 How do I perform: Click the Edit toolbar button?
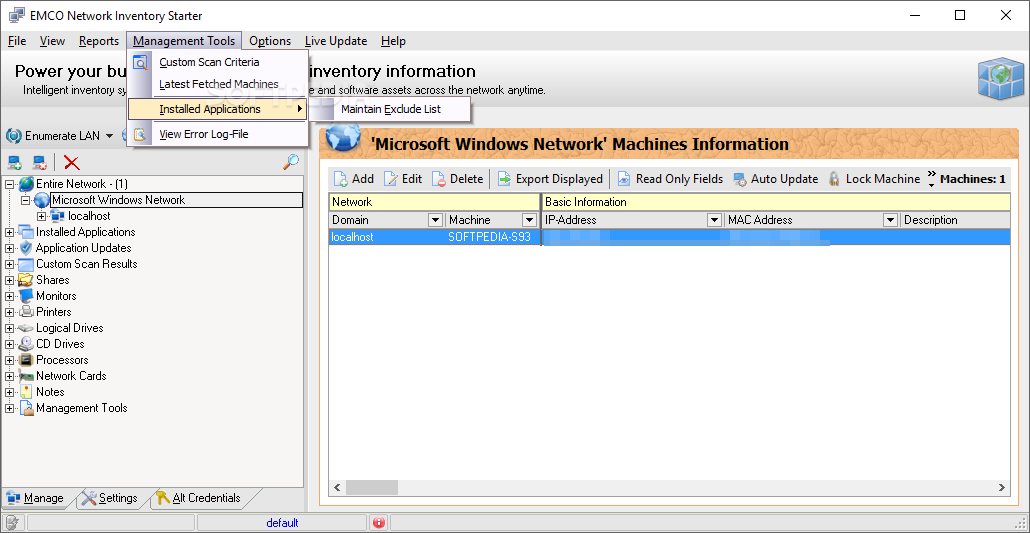tap(403, 179)
